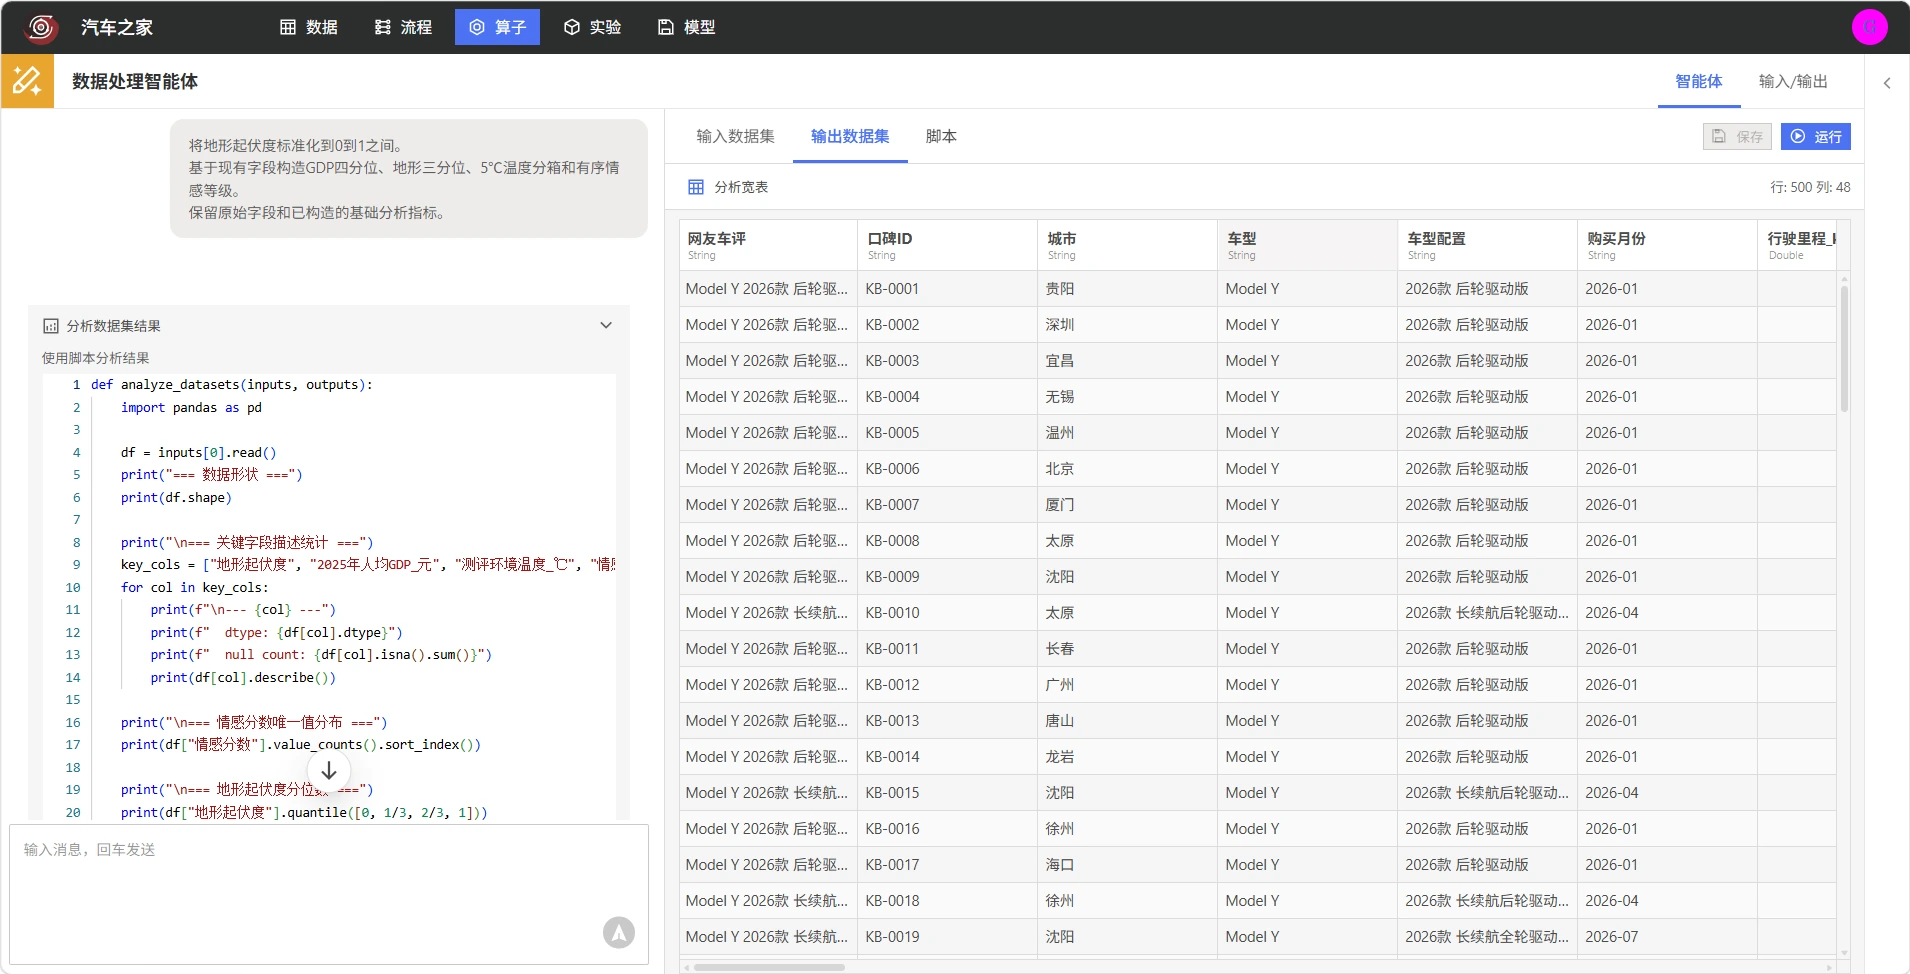Open the 模型 menu

coord(686,27)
